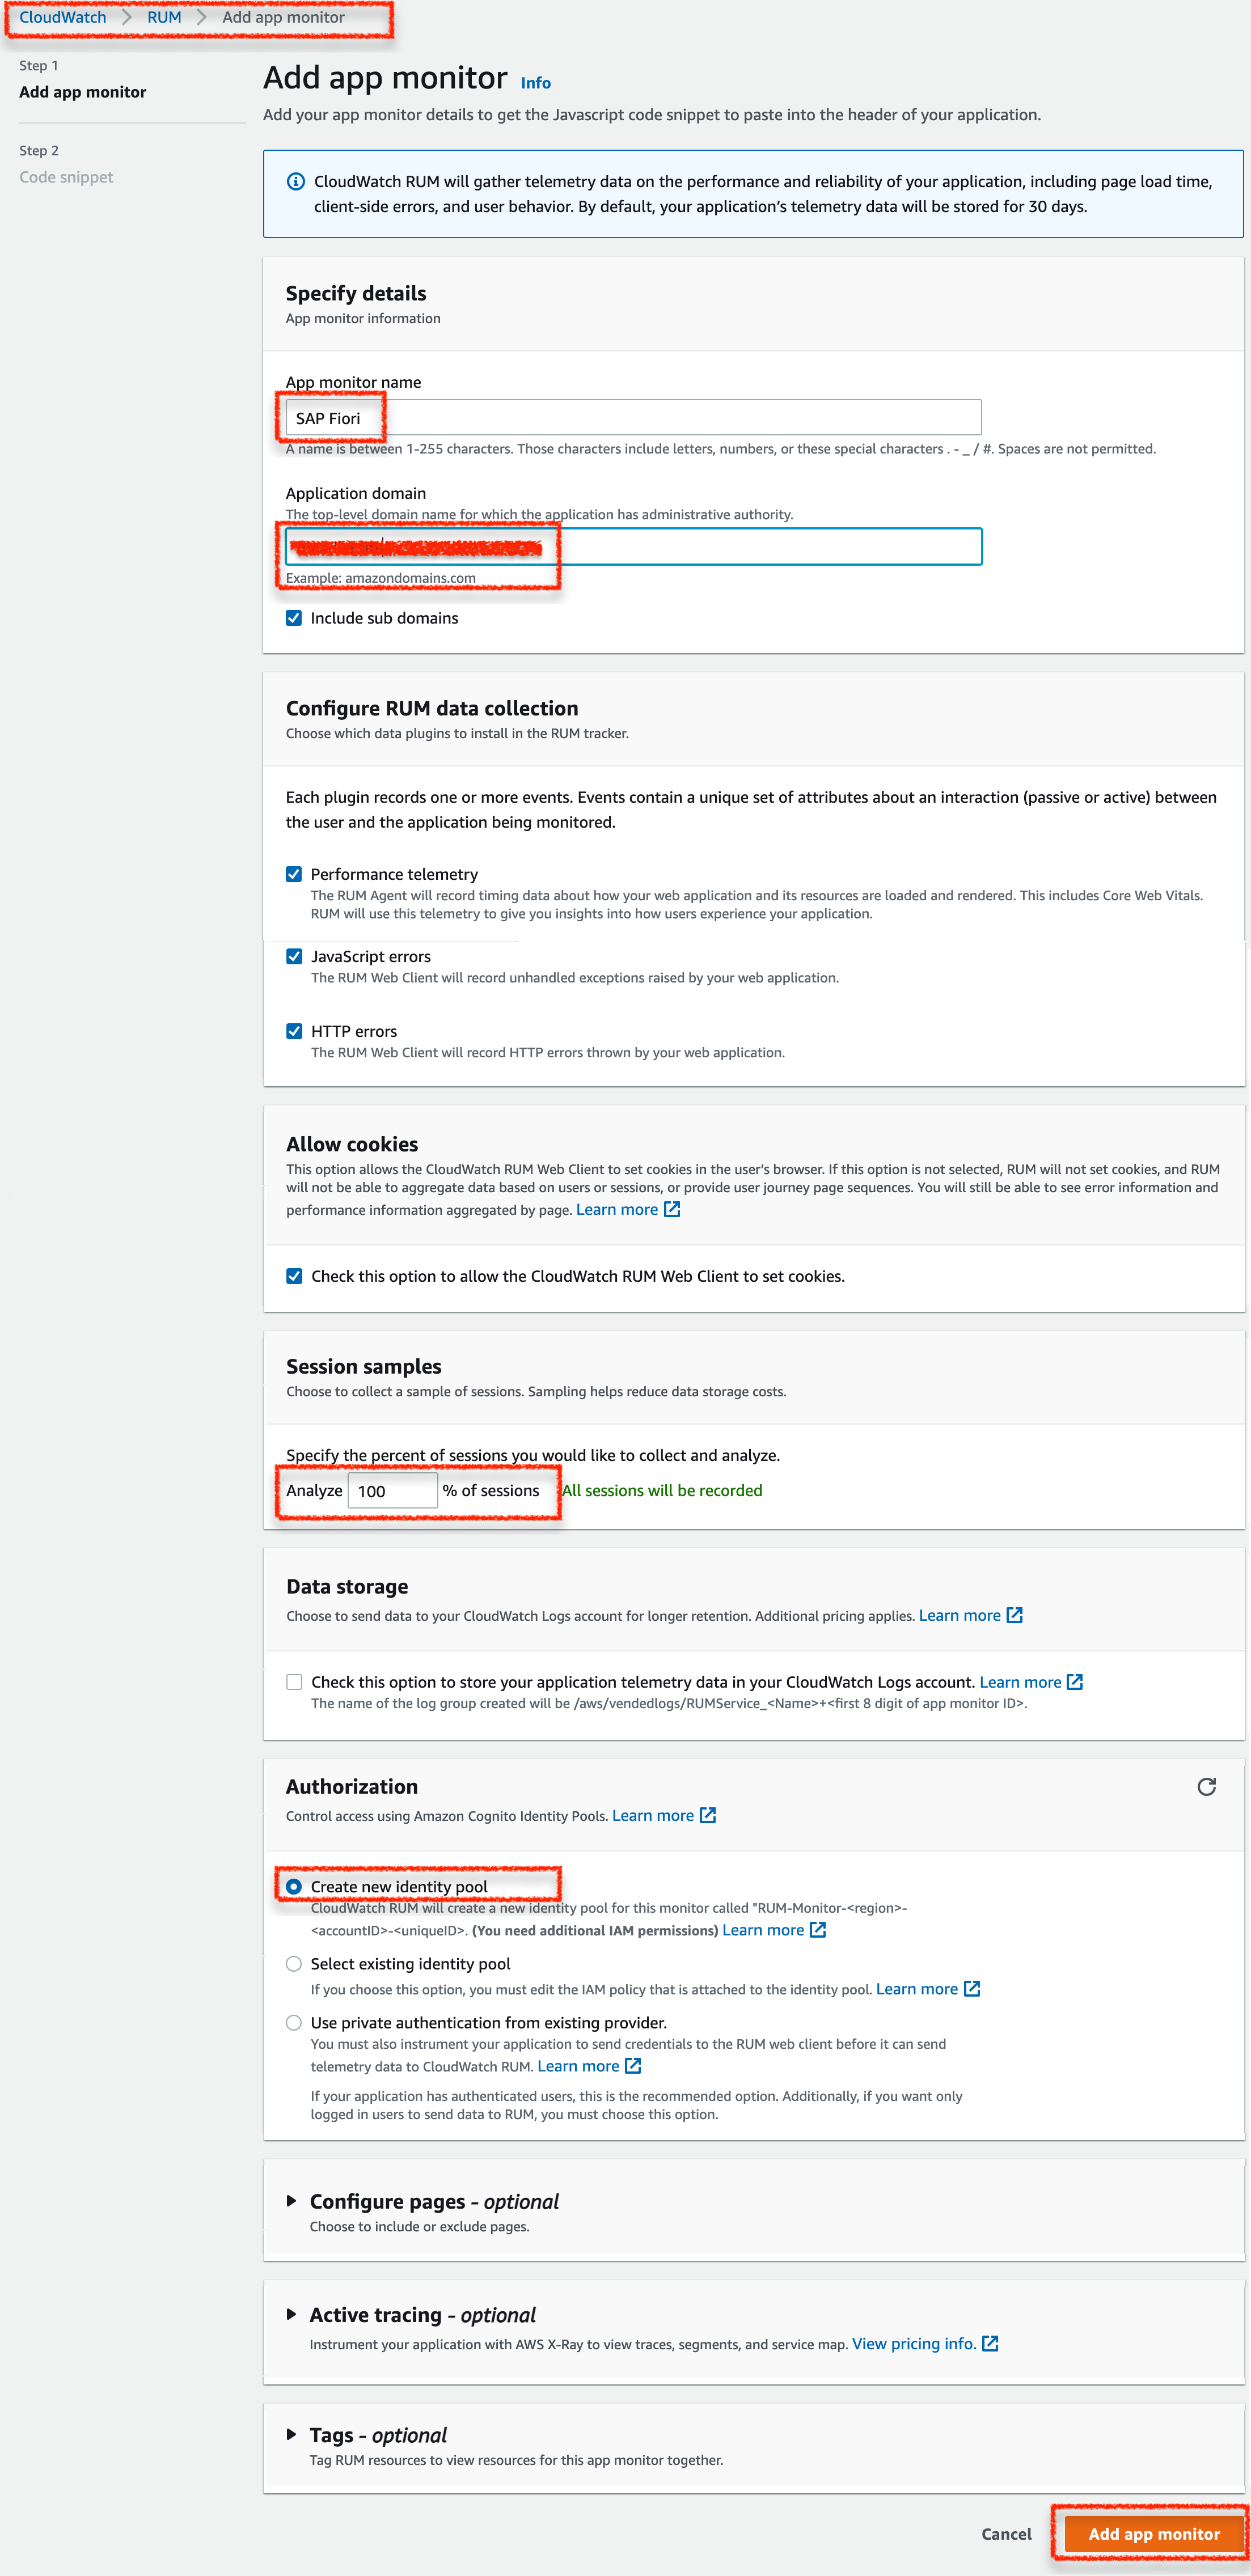Click the Info link beside Add app monitor title
This screenshot has width=1251, height=2576.
[x=535, y=82]
